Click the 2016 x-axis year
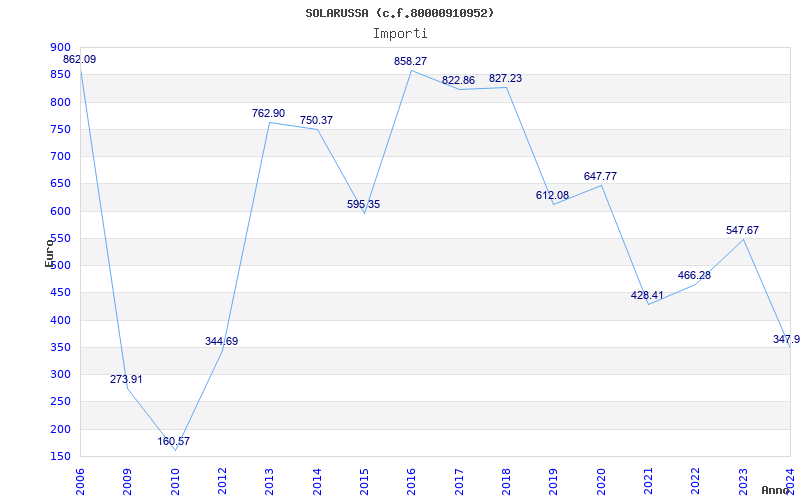The width and height of the screenshot is (800, 500). pyautogui.click(x=412, y=482)
